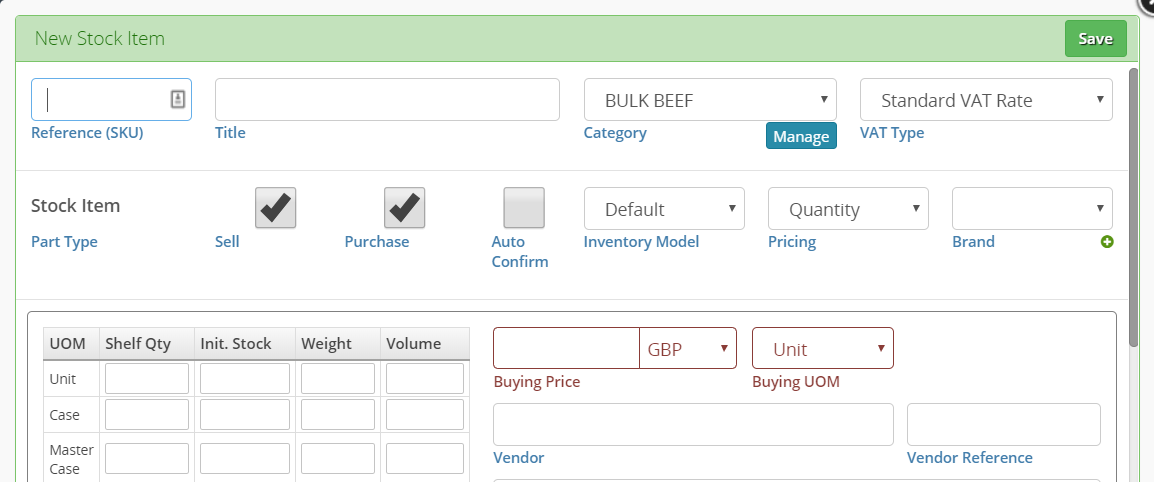Image resolution: width=1154 pixels, height=482 pixels.
Task: Click the close icon at top-right corner
Action: pos(1147,4)
